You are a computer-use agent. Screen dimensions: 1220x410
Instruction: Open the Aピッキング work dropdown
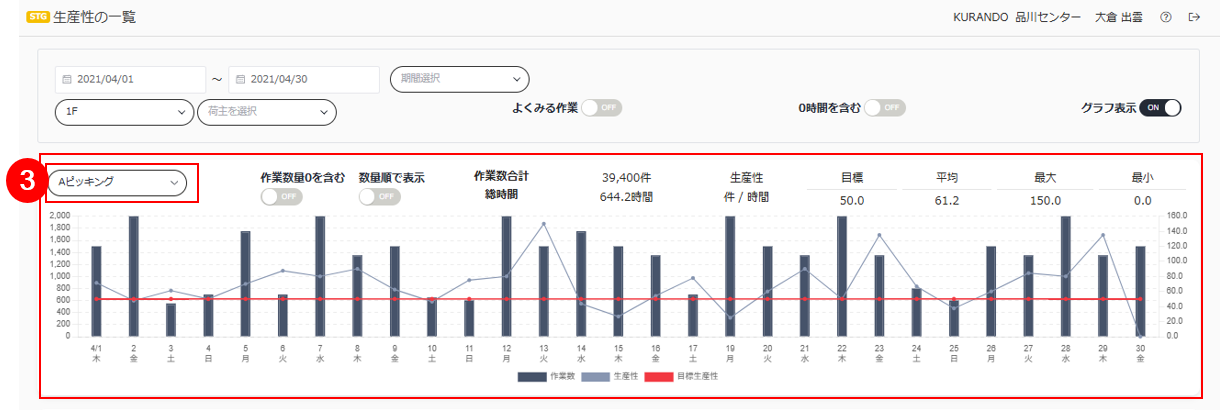(117, 182)
